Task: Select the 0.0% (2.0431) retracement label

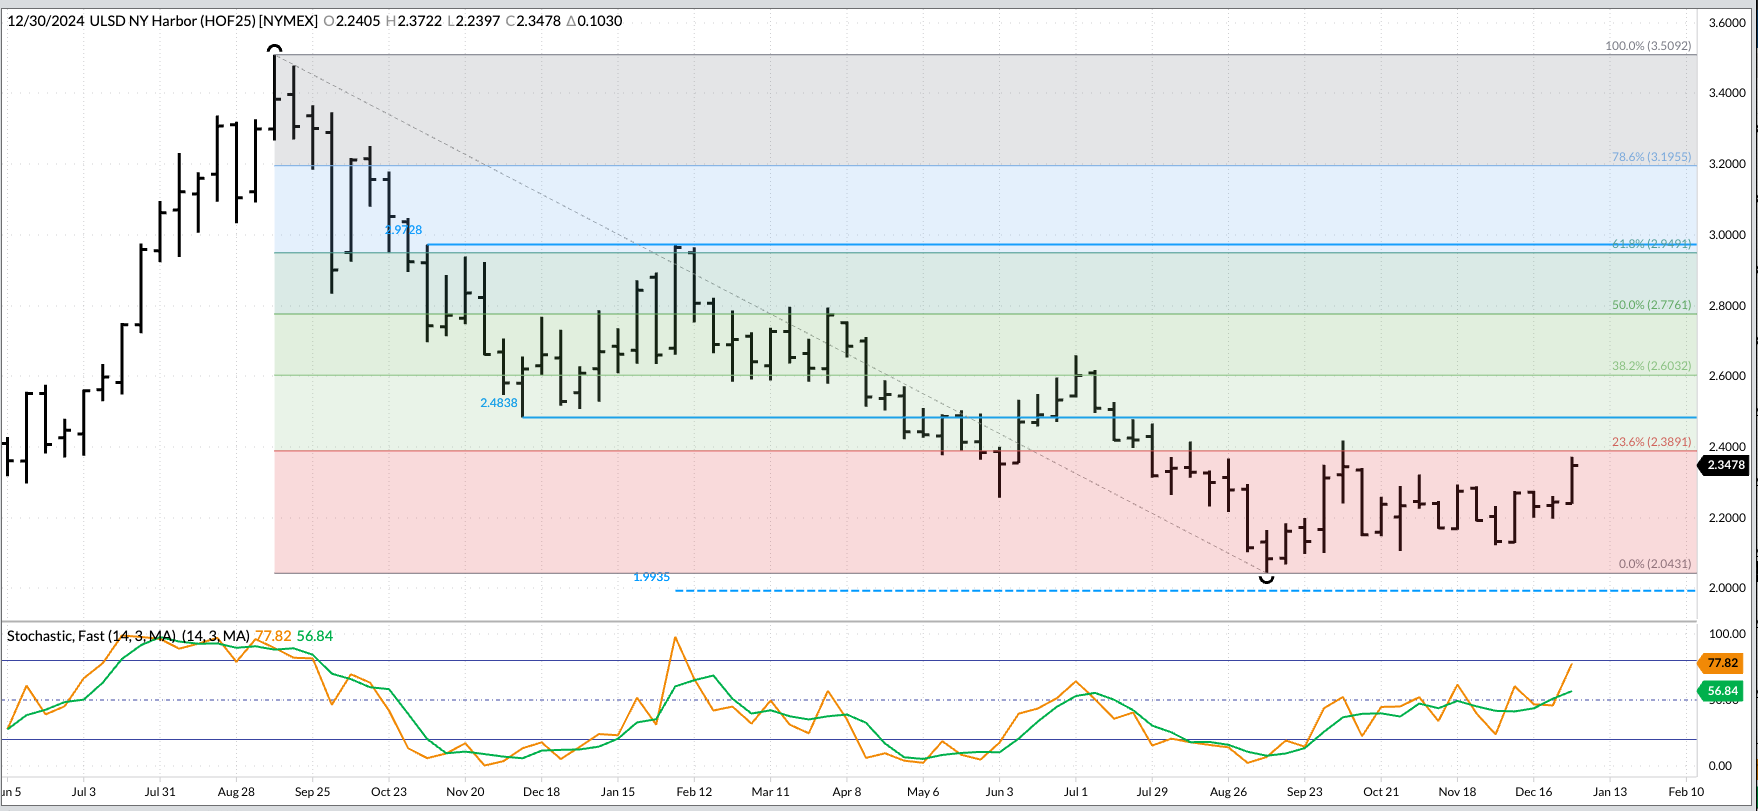Action: click(1654, 564)
